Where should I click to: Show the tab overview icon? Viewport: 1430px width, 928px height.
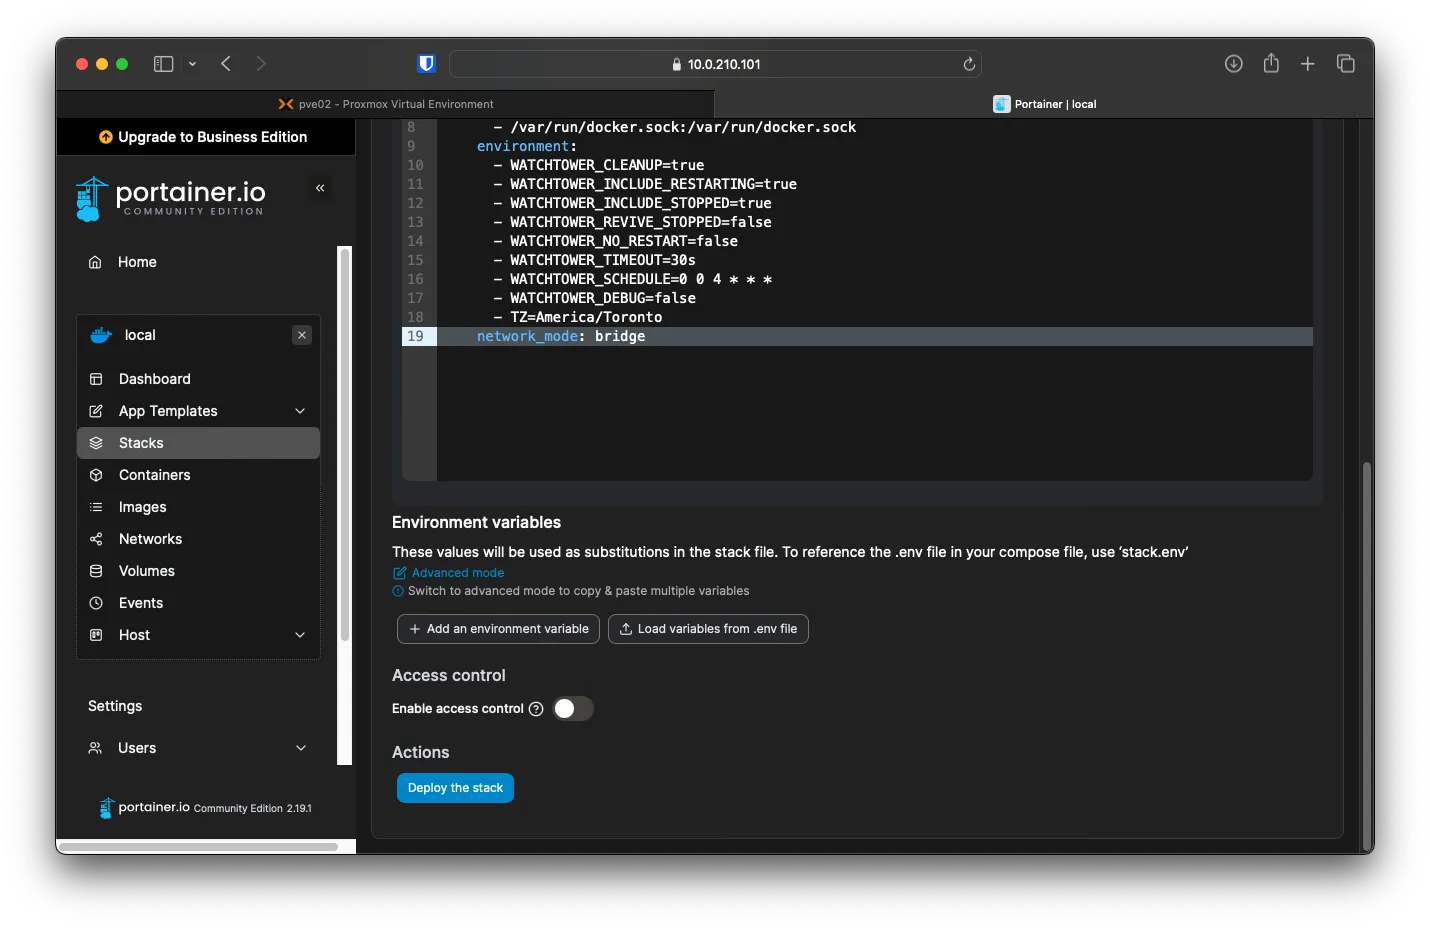pos(1345,64)
